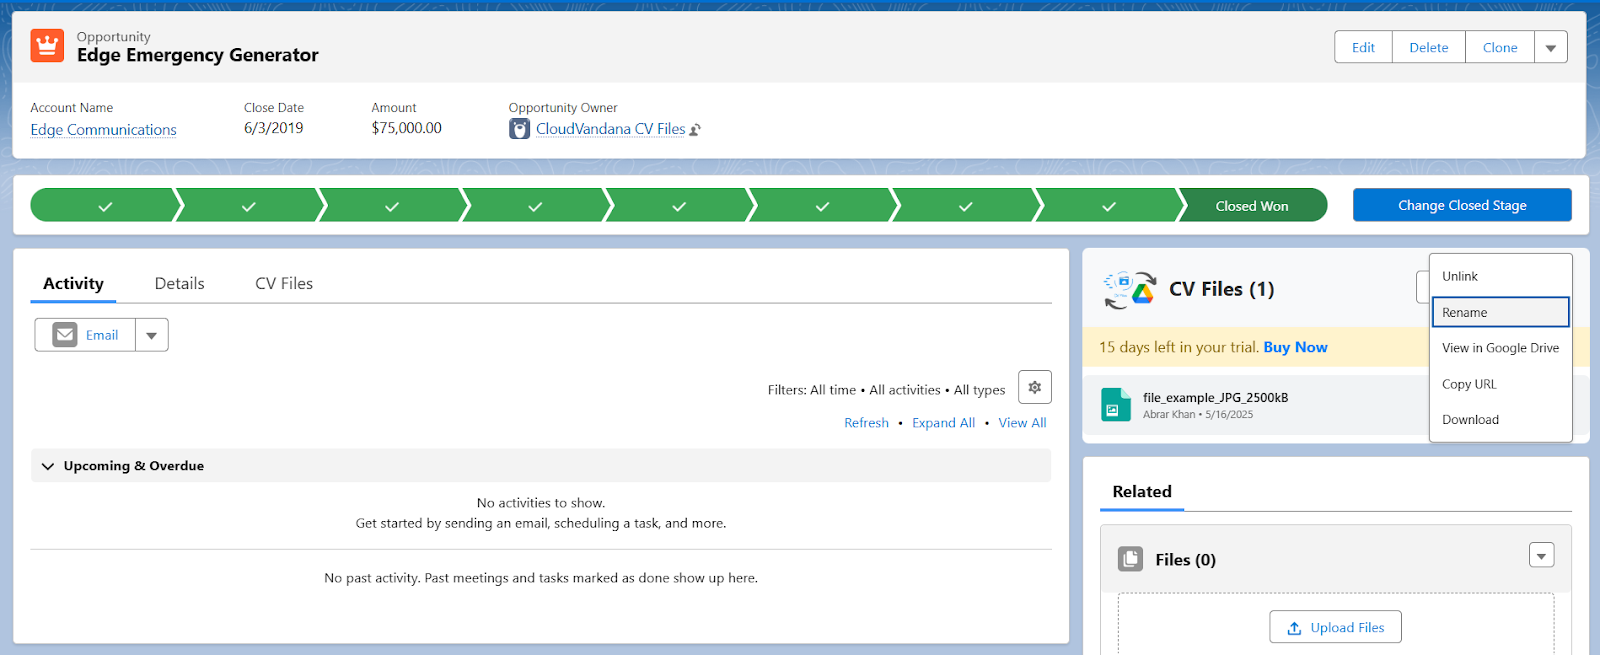Click the CV Files Google Drive logo

pyautogui.click(x=1130, y=290)
